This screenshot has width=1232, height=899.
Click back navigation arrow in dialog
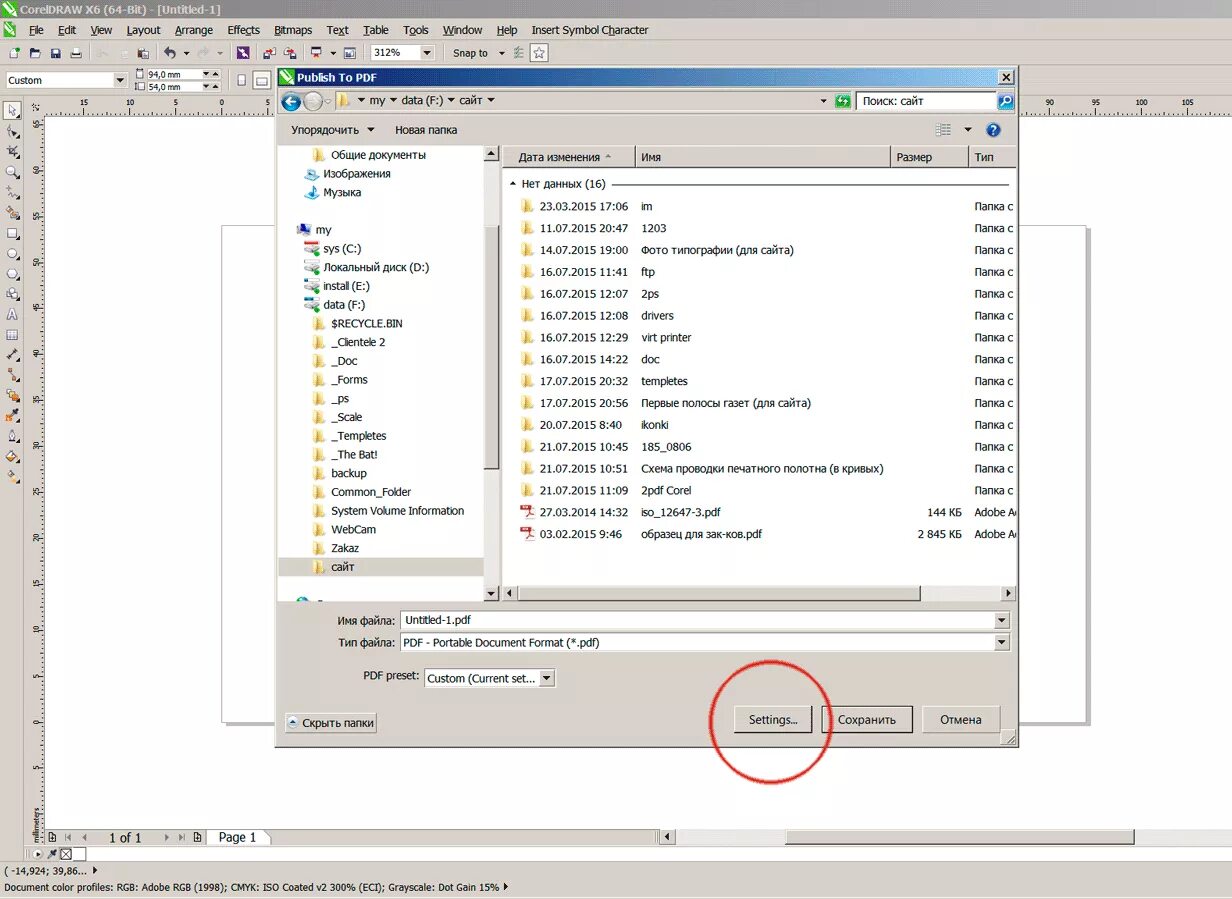[x=291, y=101]
